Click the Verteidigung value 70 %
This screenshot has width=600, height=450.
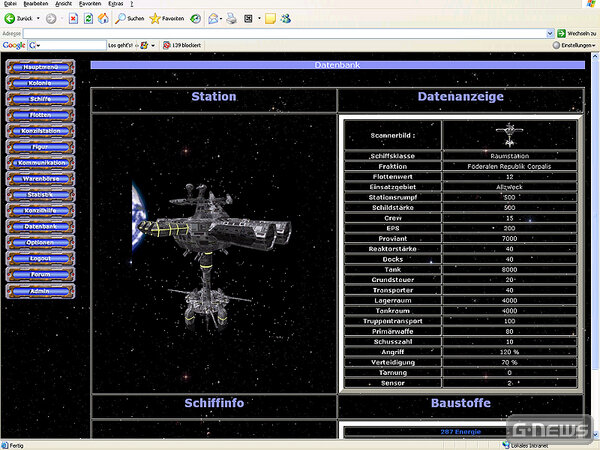click(509, 362)
